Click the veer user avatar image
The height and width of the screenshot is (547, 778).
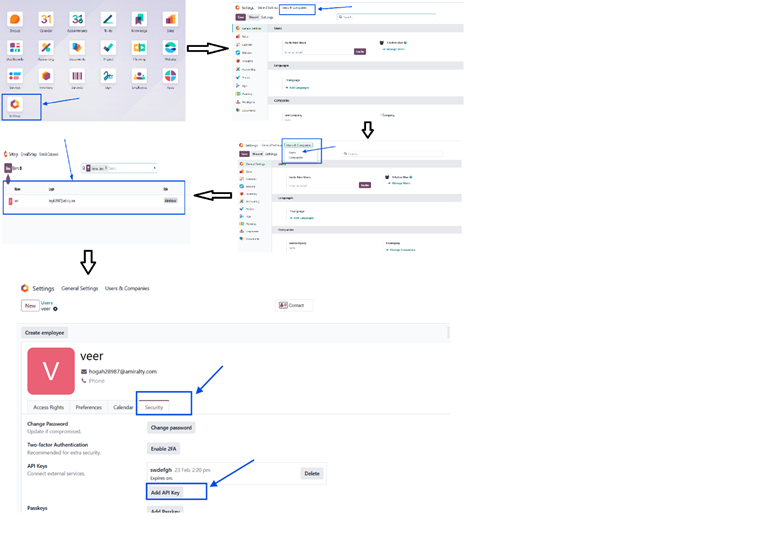(x=51, y=371)
